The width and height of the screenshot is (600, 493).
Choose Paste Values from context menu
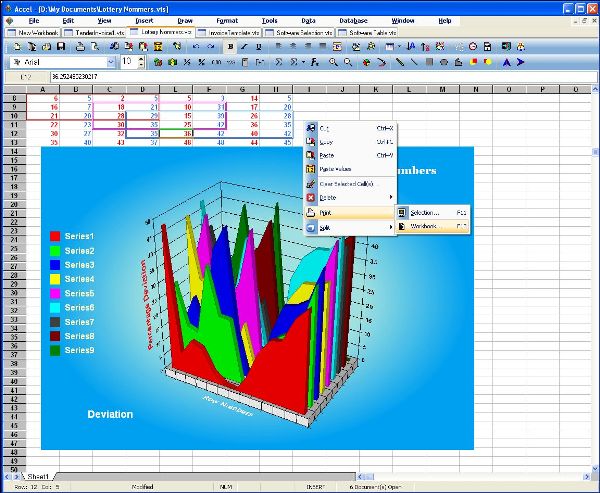click(351, 169)
